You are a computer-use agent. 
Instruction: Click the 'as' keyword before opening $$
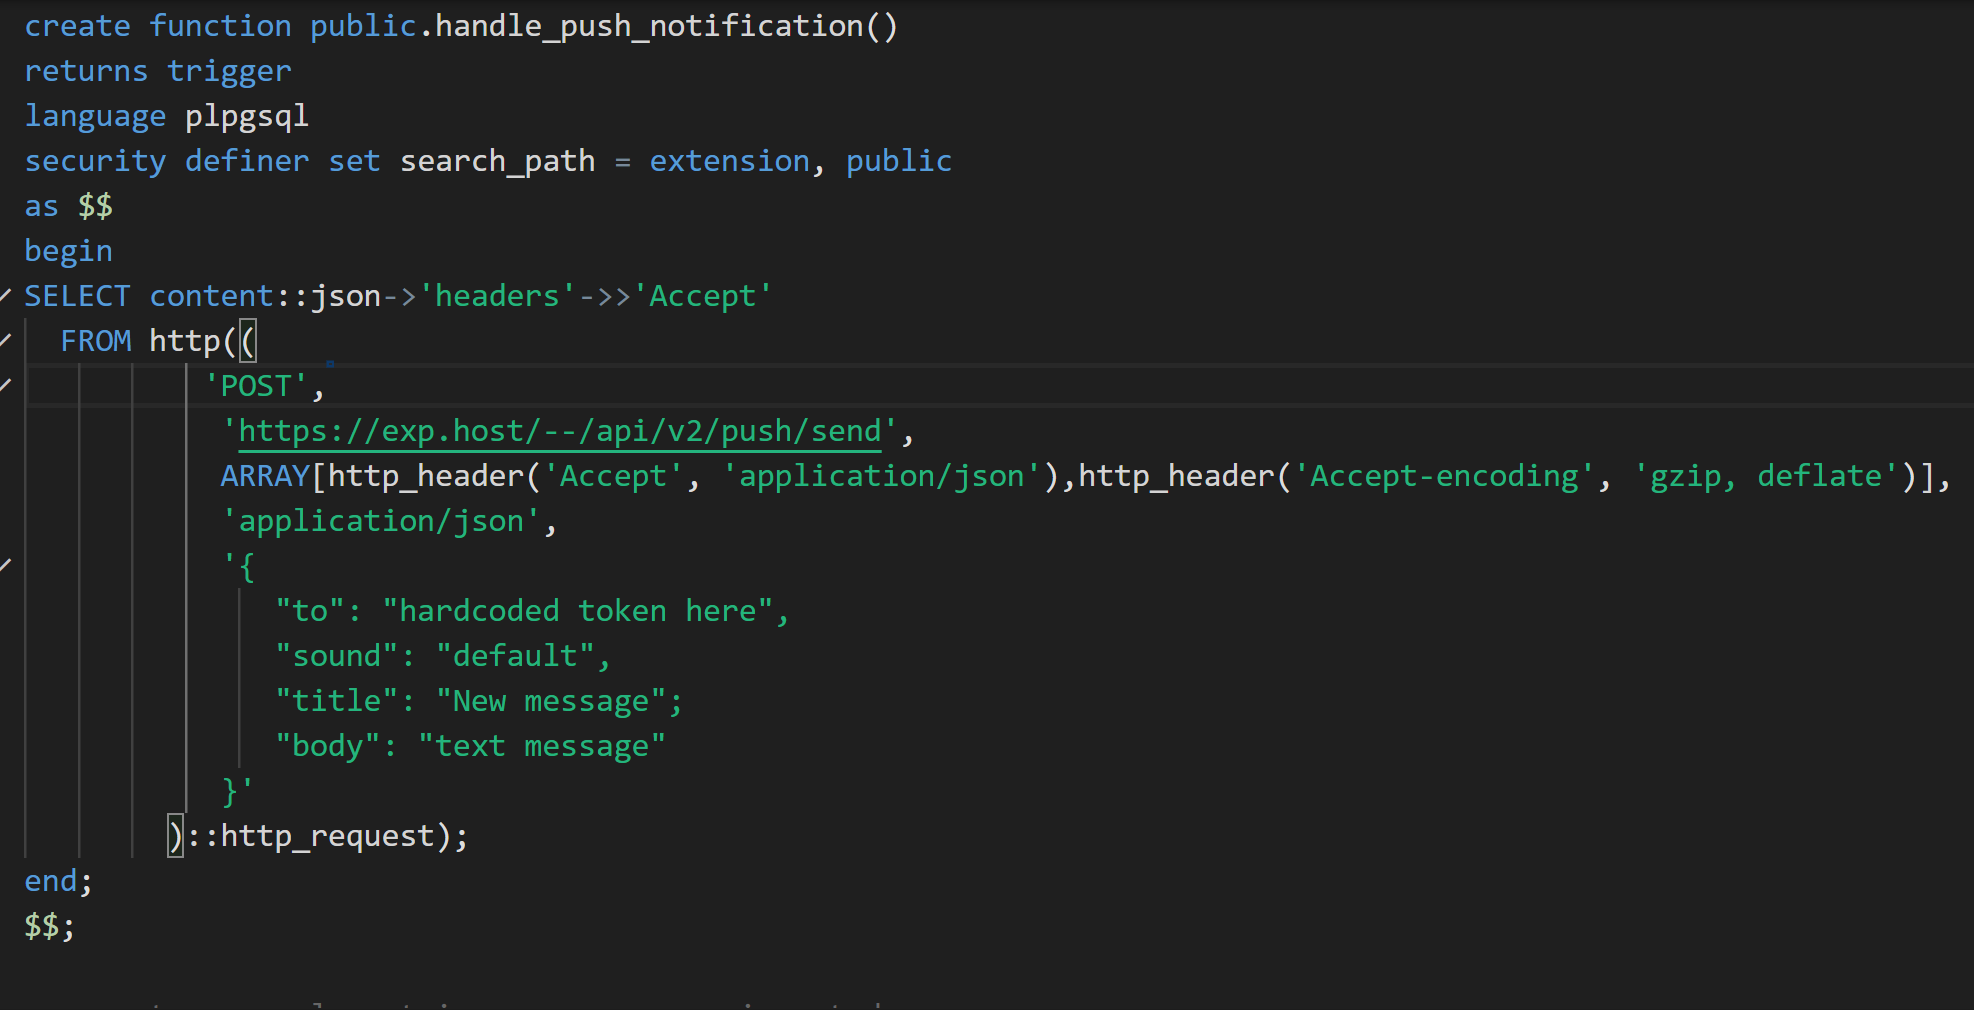[41, 206]
